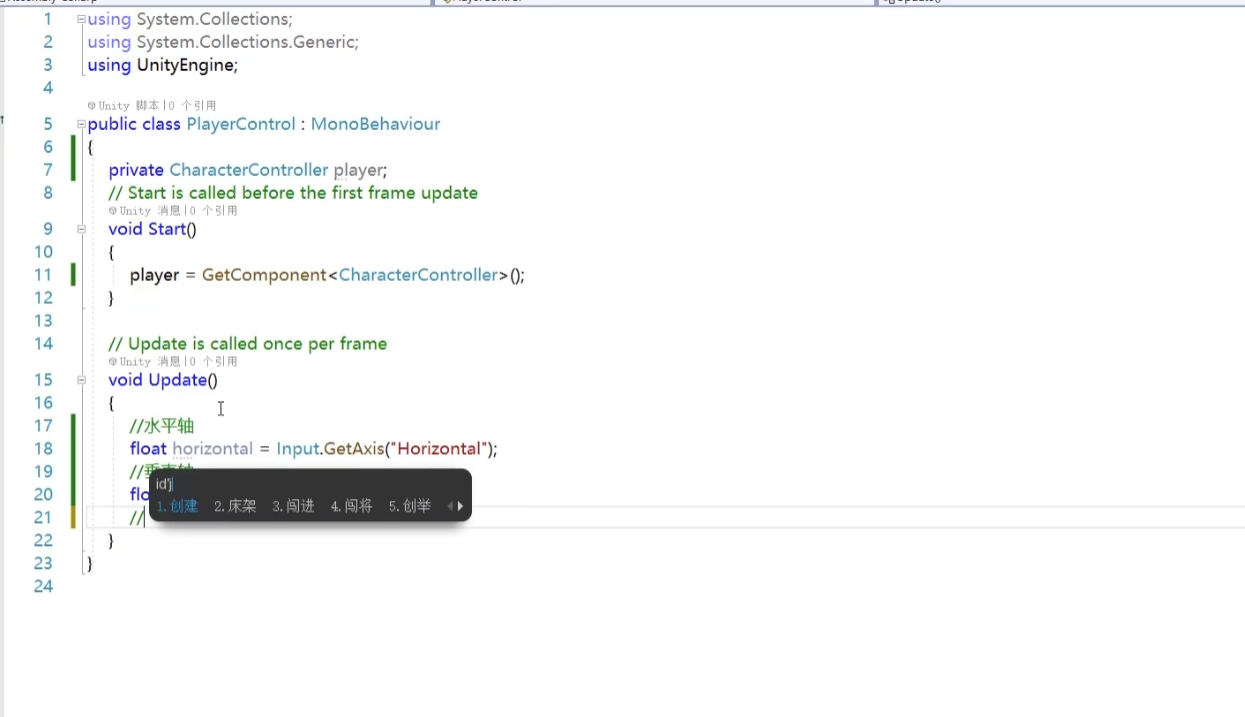Image resolution: width=1245 pixels, height=717 pixels.
Task: Click the horizontal variable name
Action: (213, 449)
